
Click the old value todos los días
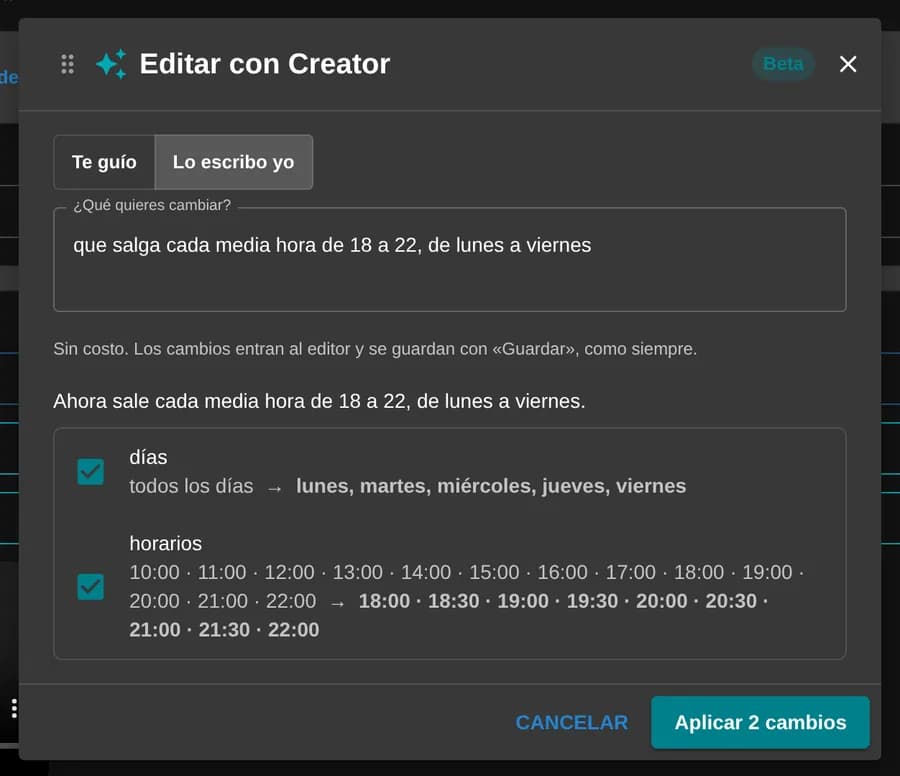click(x=191, y=486)
